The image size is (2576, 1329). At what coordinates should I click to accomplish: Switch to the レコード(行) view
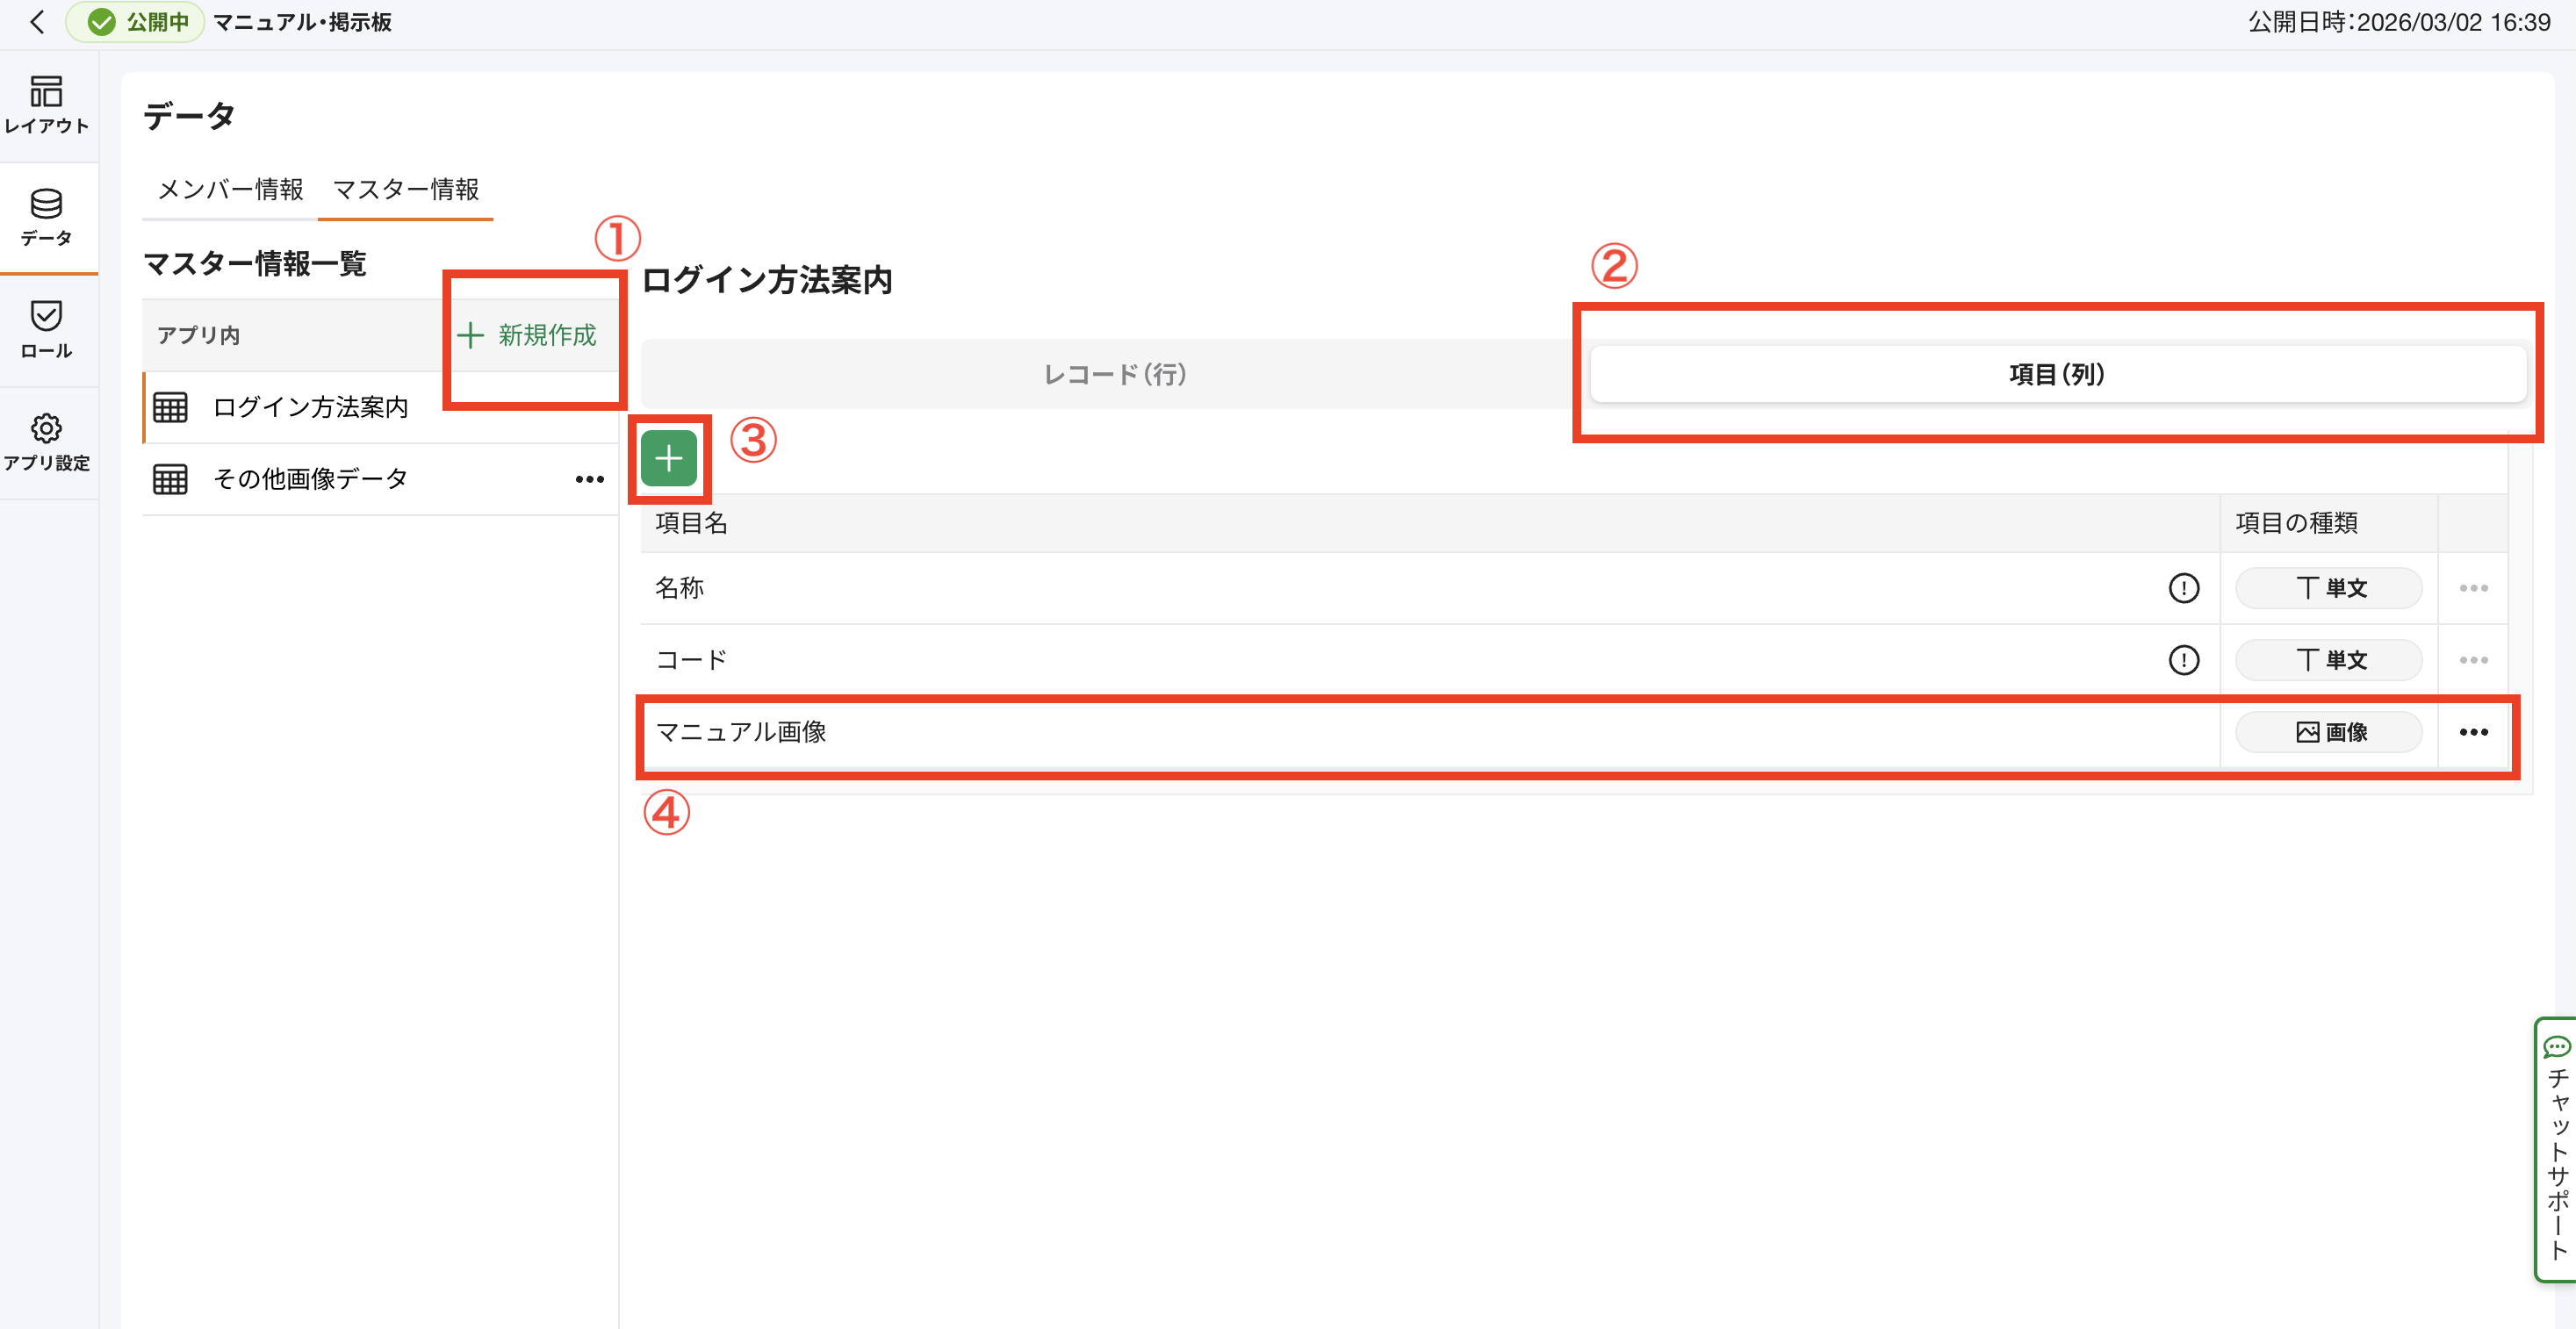click(1114, 374)
